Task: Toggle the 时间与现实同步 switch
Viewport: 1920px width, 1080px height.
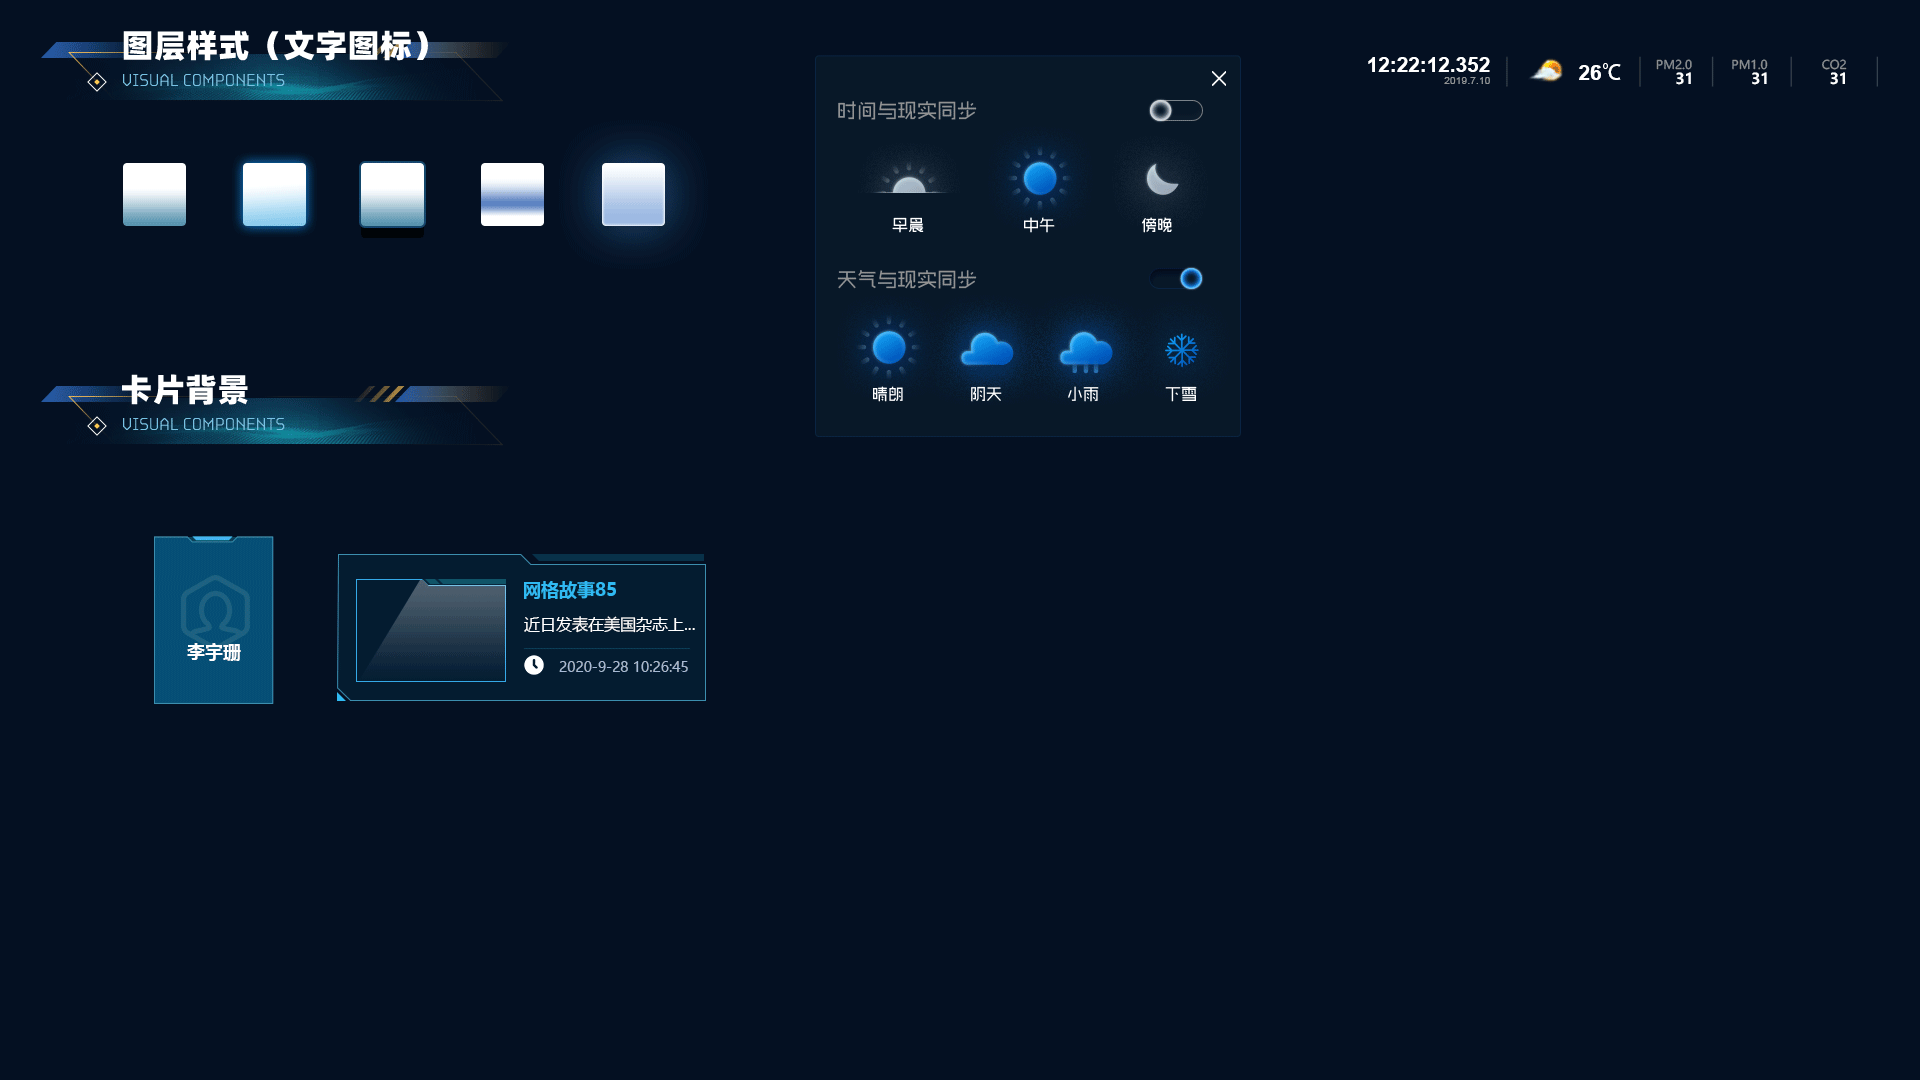Action: click(1175, 110)
